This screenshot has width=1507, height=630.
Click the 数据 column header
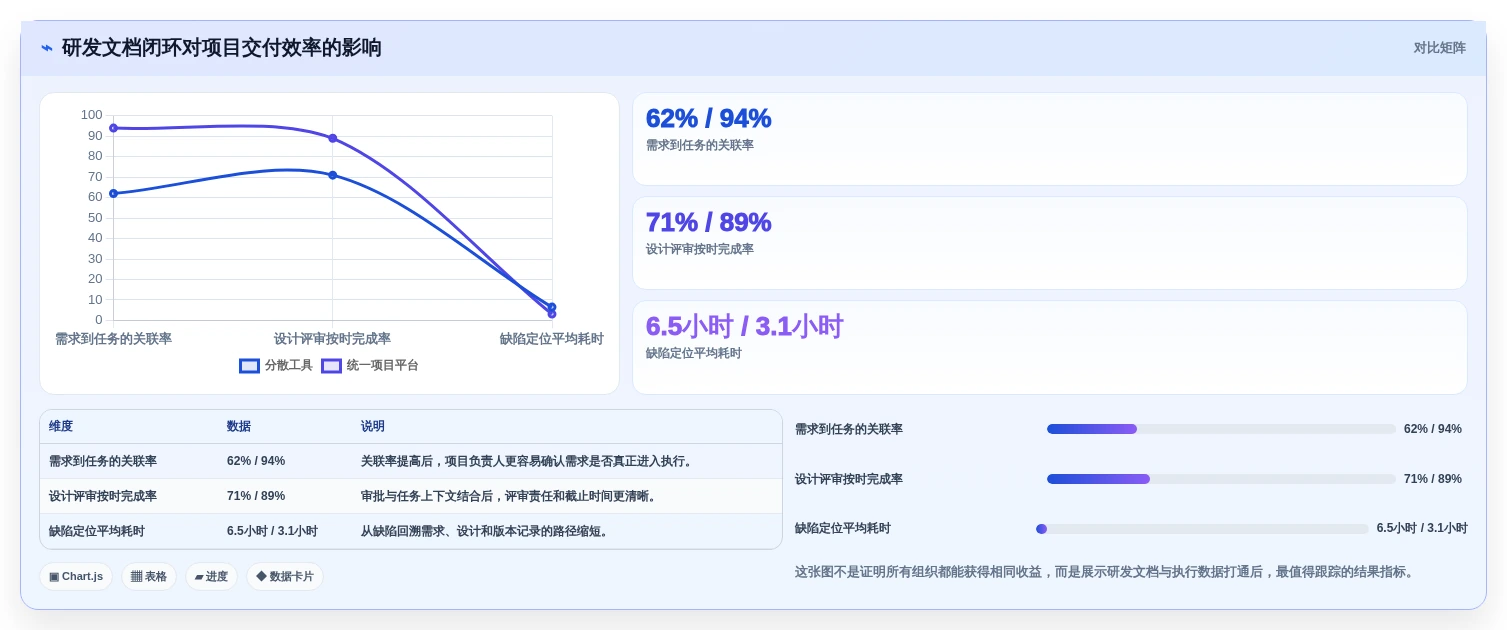[239, 426]
